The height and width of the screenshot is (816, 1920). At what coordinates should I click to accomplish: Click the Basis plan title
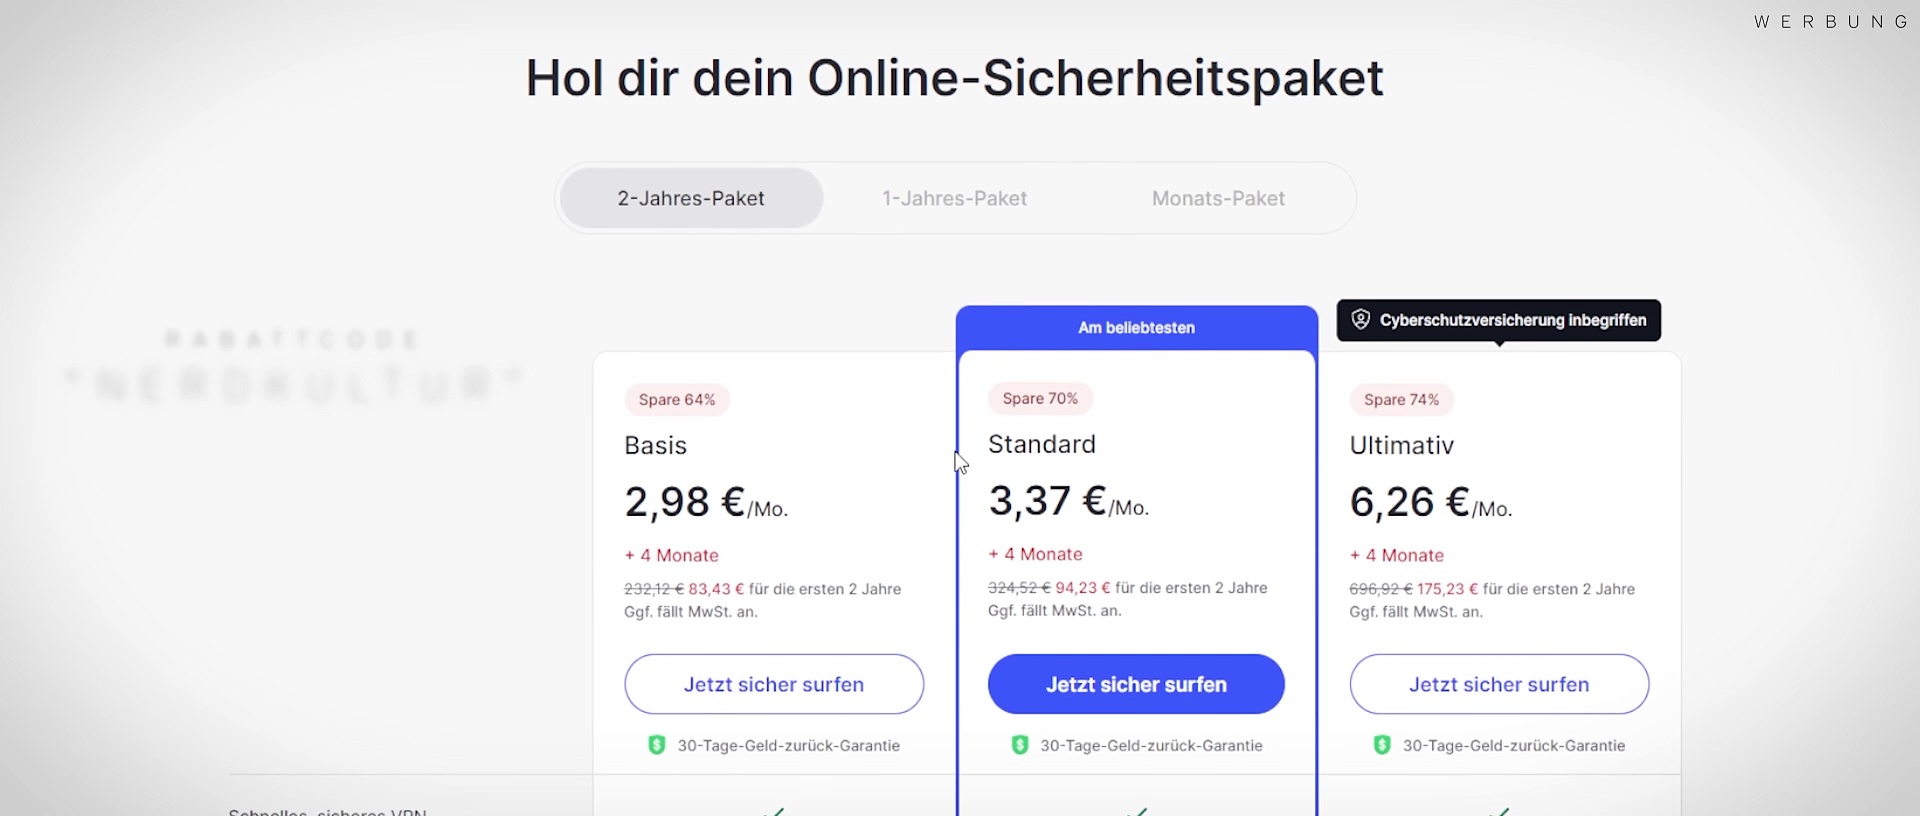point(655,445)
